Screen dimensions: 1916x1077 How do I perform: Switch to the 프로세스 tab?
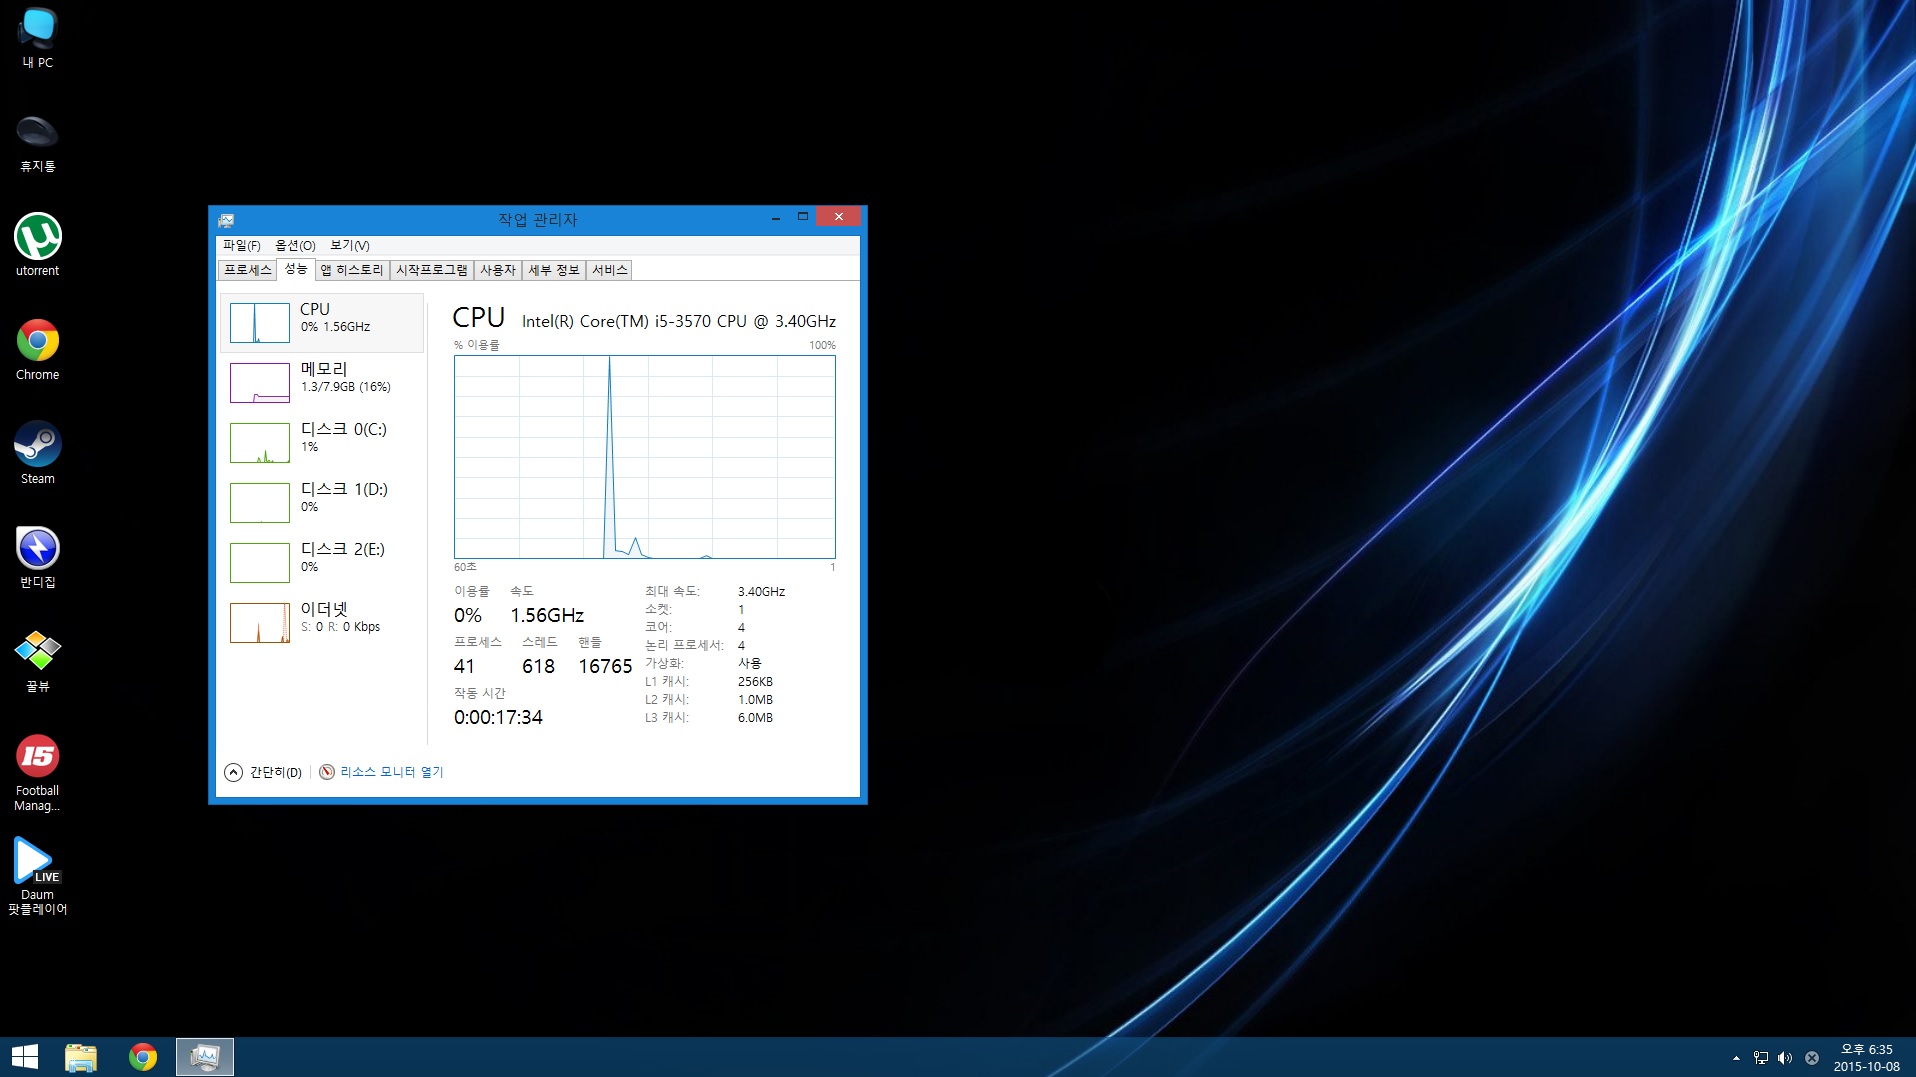247,270
